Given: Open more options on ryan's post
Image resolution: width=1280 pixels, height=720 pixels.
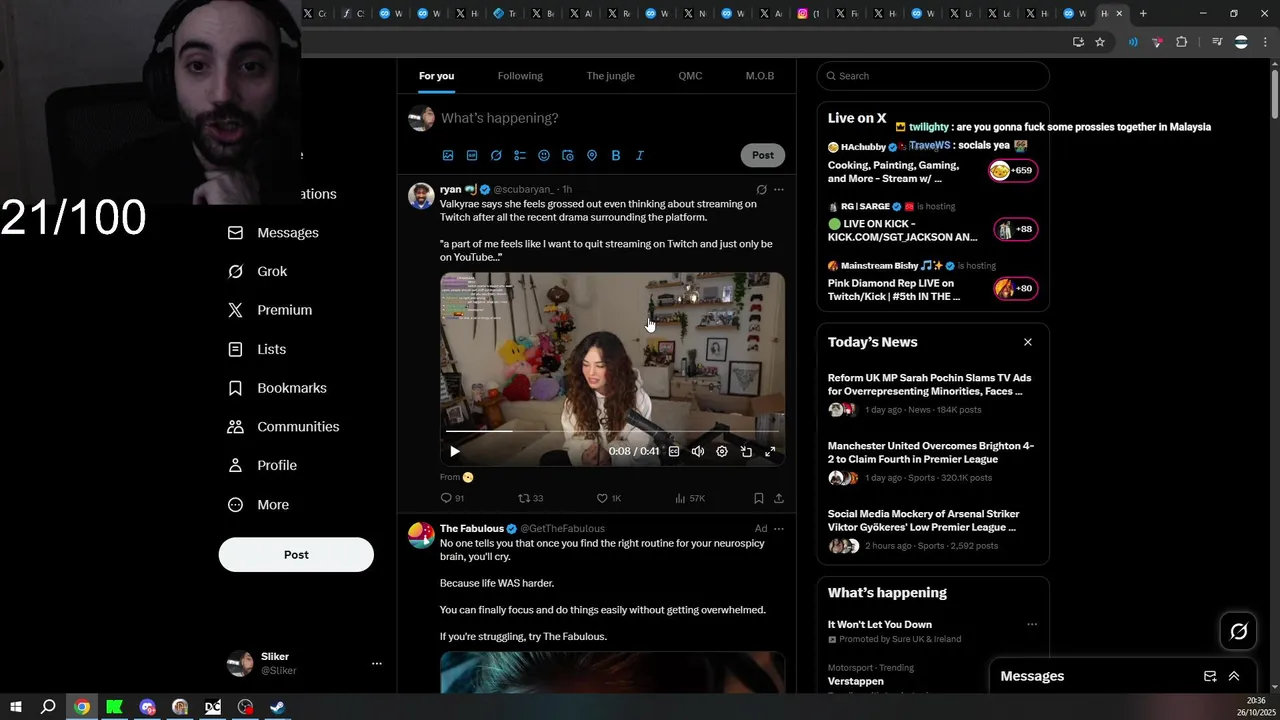Looking at the screenshot, I should tap(779, 189).
